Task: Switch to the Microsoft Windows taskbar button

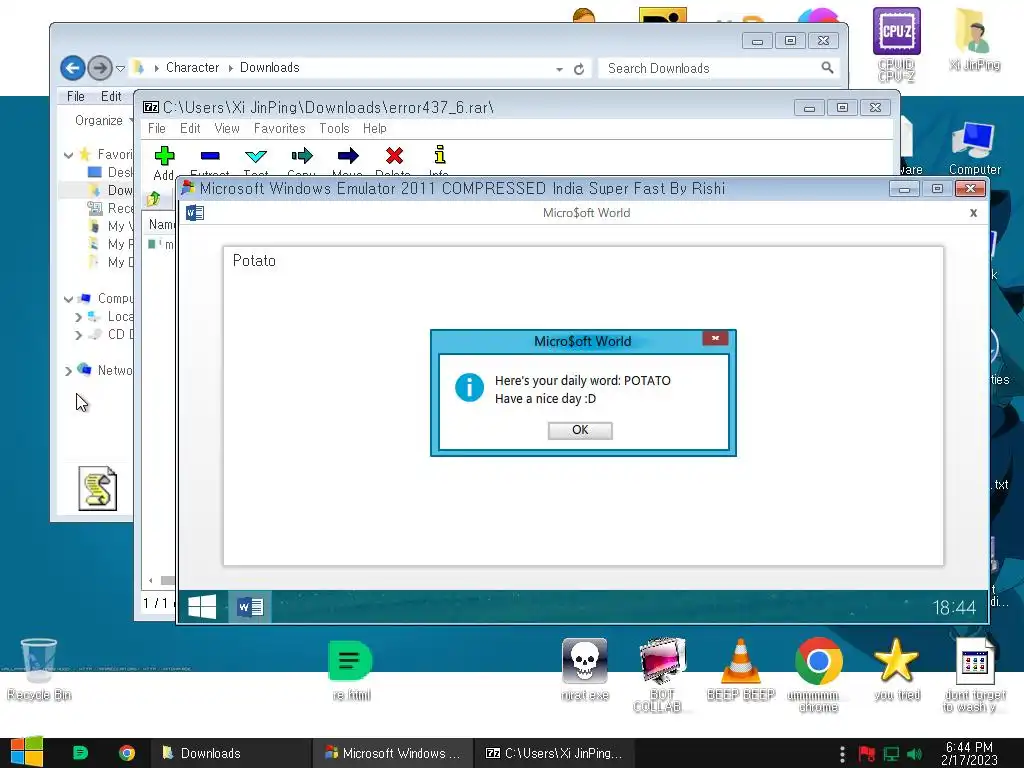Action: pos(392,753)
